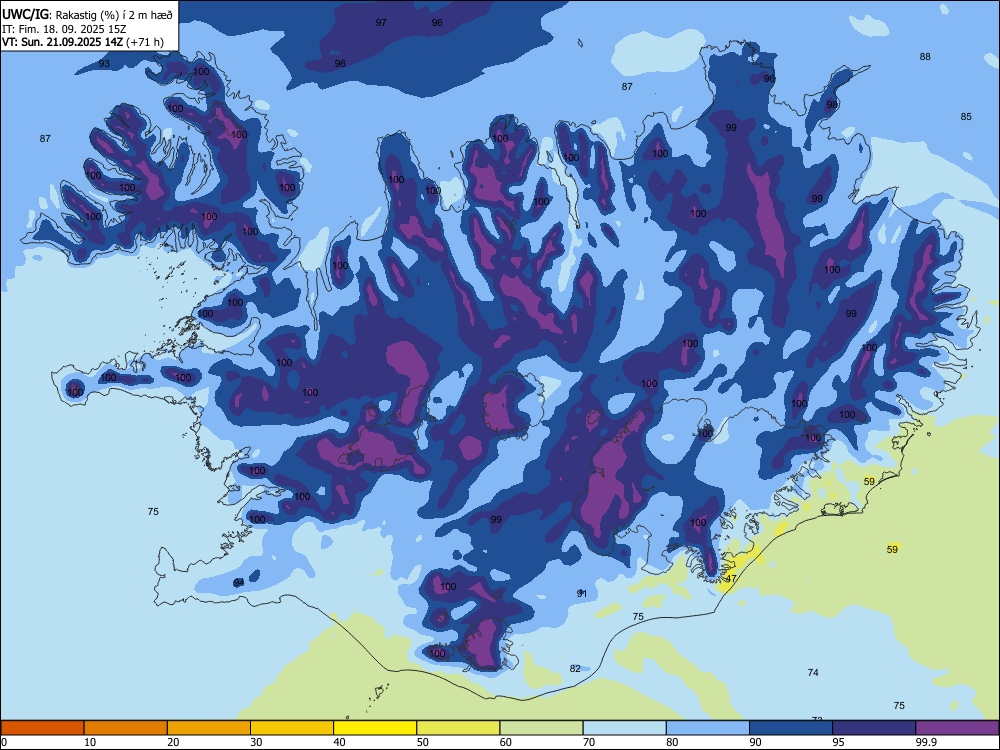The height and width of the screenshot is (750, 1000).
Task: Click the 70–80 pale blue legend swatch
Action: tap(624, 728)
